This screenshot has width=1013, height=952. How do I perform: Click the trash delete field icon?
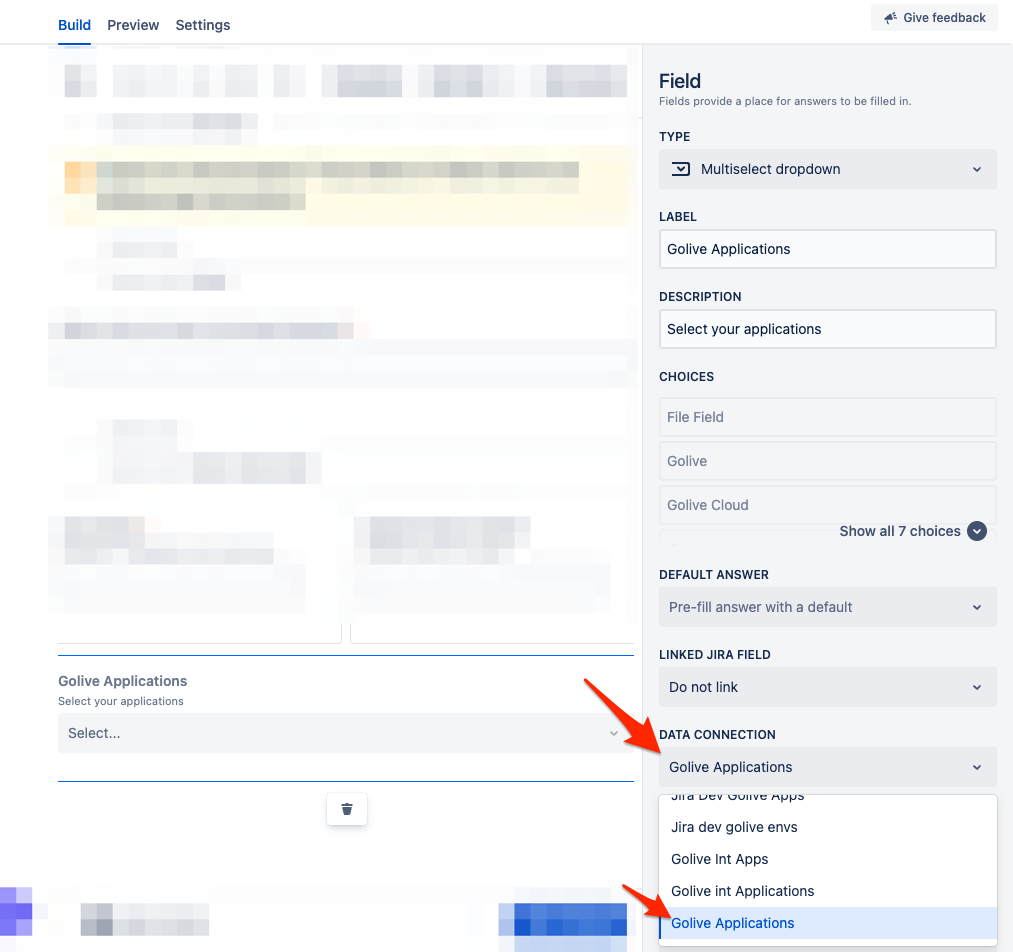coord(347,809)
